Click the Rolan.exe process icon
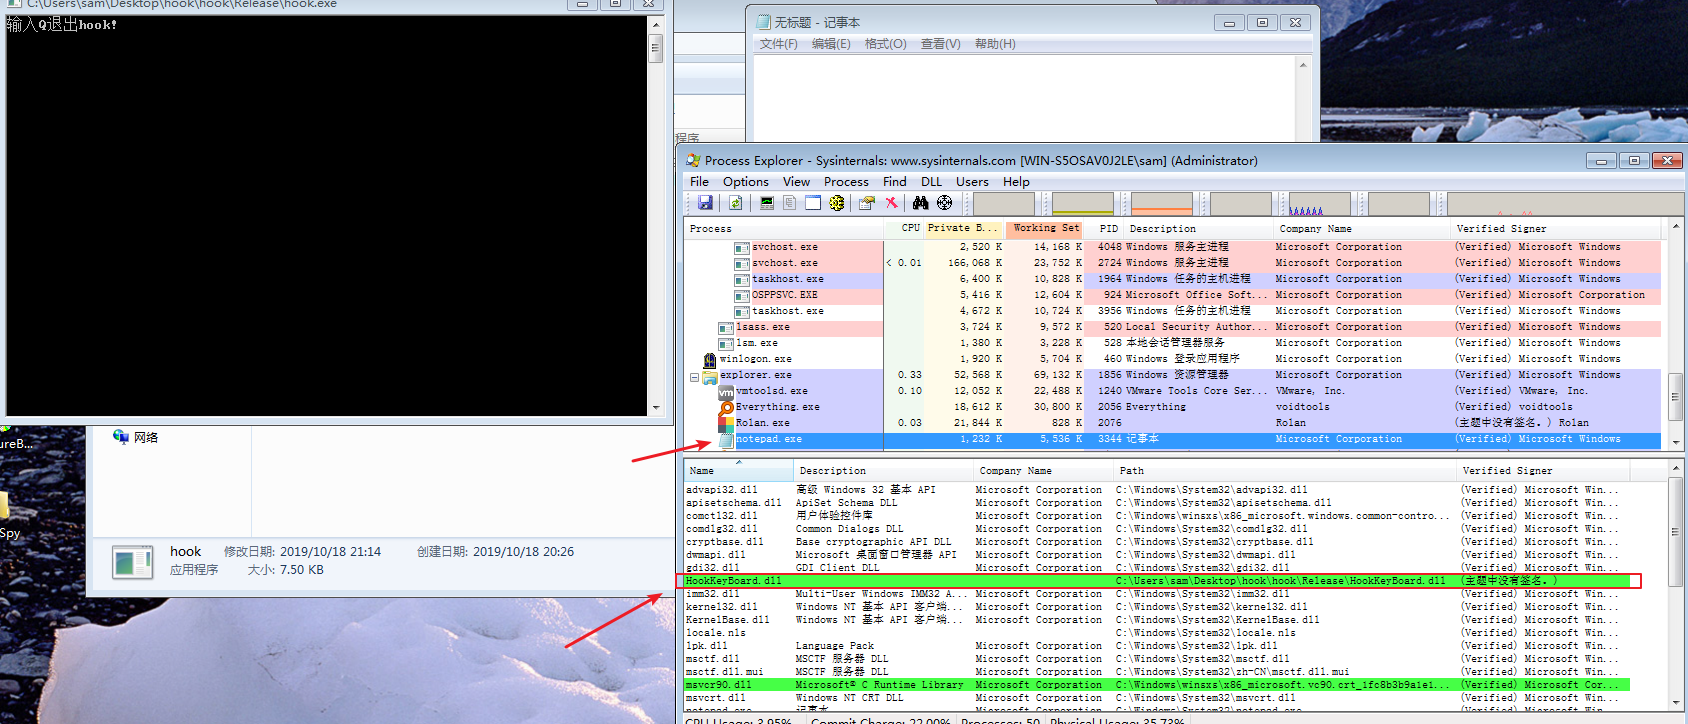 726,423
